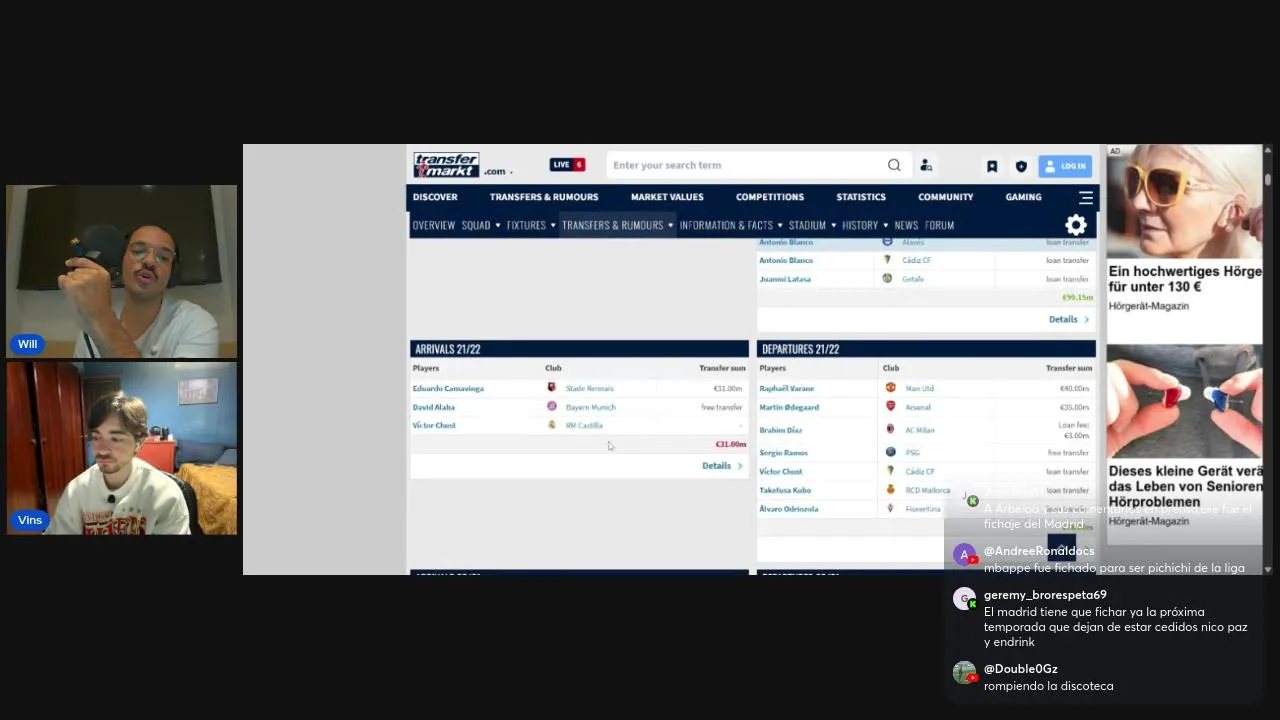Expand TRANSFERS & RUMOURS club submenu arrow

670,225
